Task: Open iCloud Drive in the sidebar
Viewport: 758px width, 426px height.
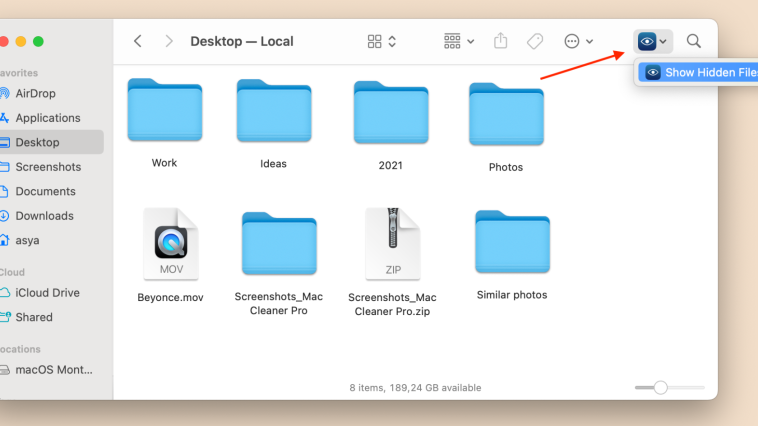Action: coord(47,293)
